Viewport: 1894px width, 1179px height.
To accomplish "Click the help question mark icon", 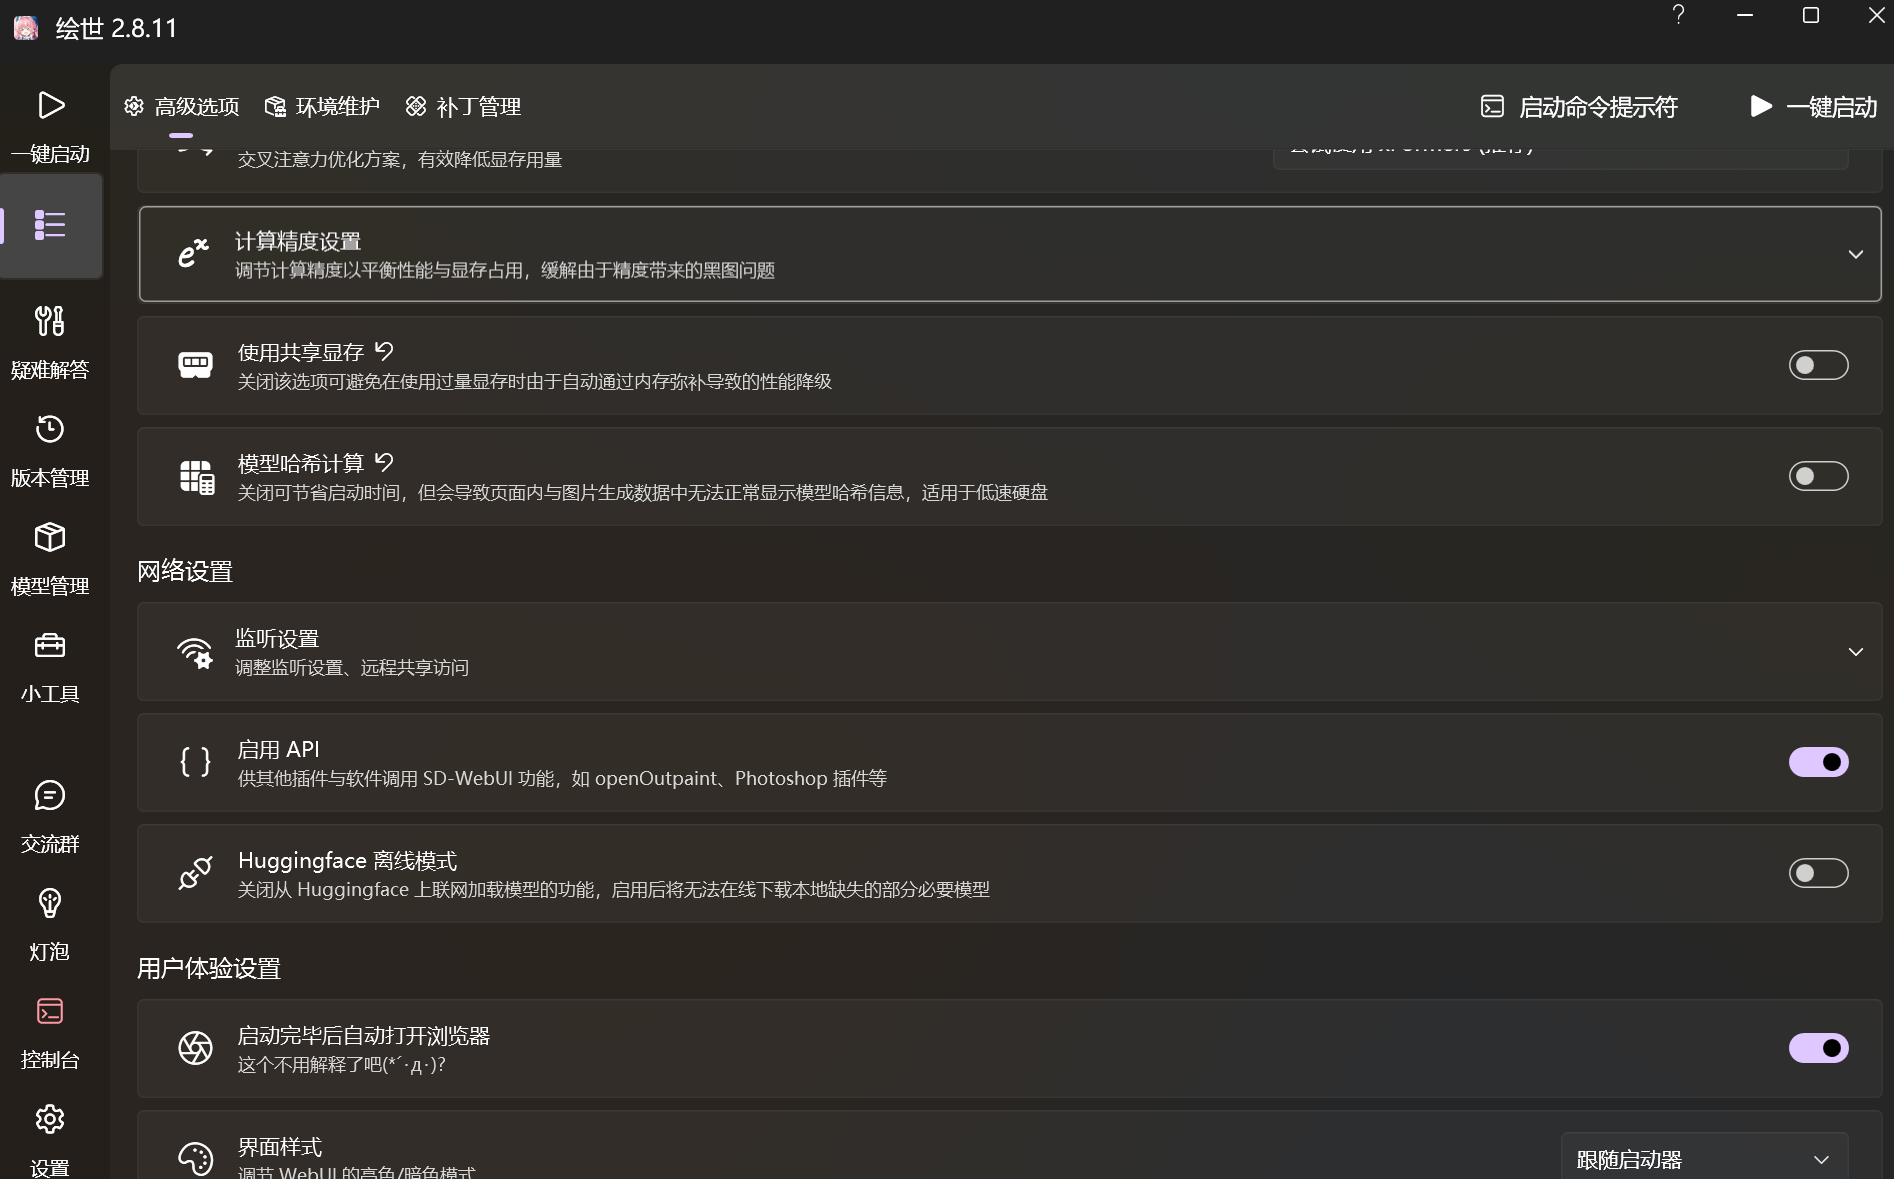I will tap(1679, 15).
